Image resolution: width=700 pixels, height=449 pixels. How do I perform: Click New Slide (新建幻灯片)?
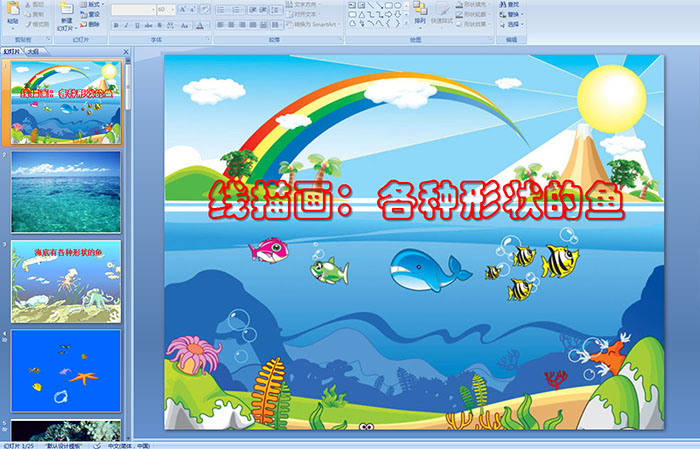point(67,16)
